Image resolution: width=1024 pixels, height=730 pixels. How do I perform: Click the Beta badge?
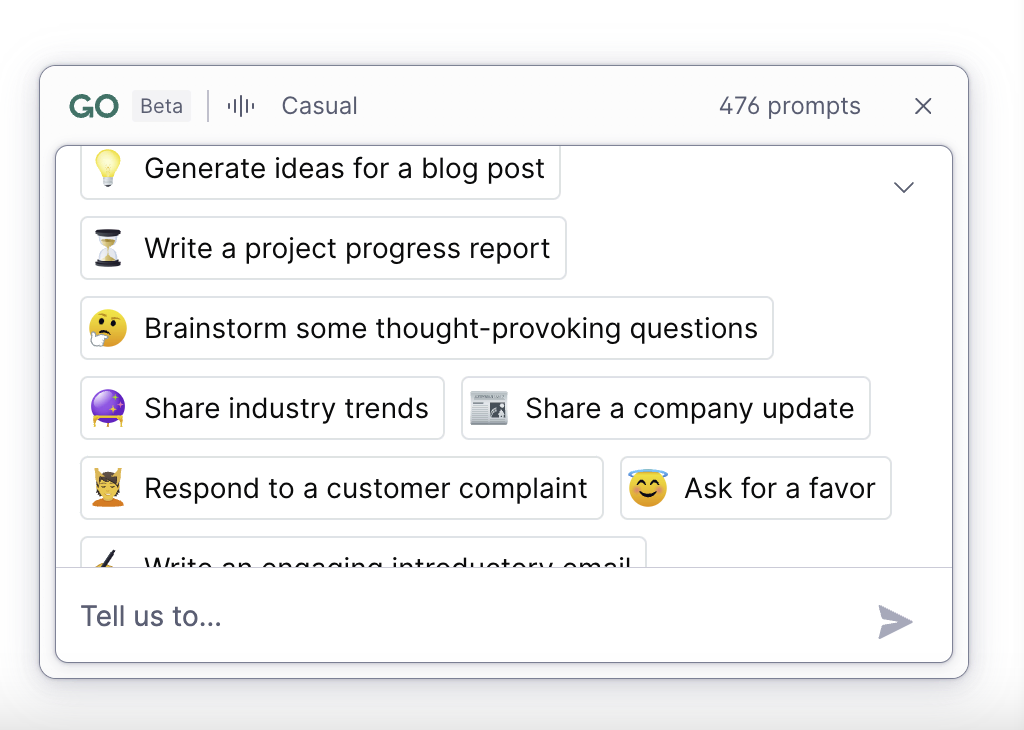click(x=161, y=106)
